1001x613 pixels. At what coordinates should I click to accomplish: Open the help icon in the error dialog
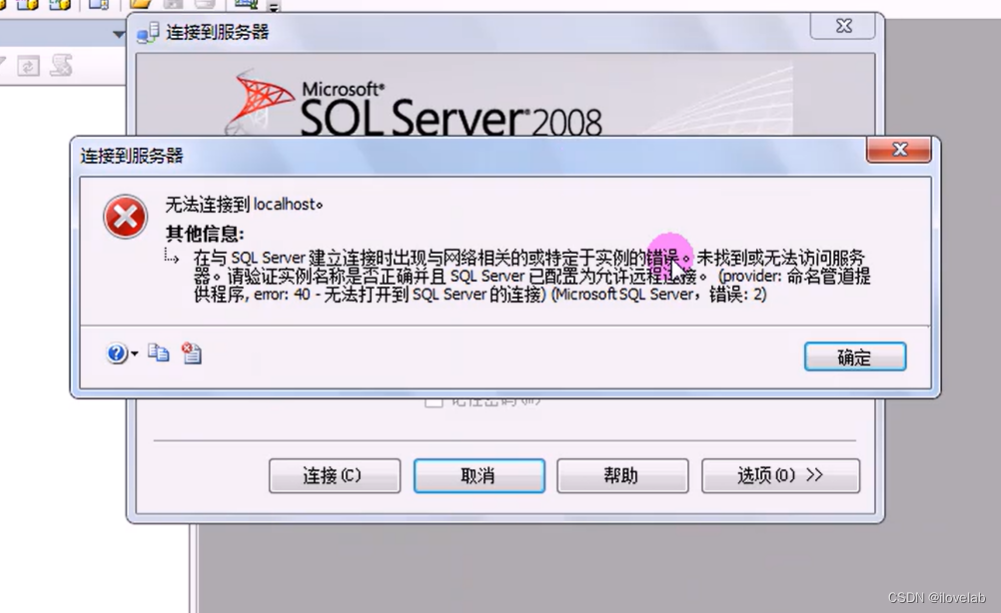[116, 353]
